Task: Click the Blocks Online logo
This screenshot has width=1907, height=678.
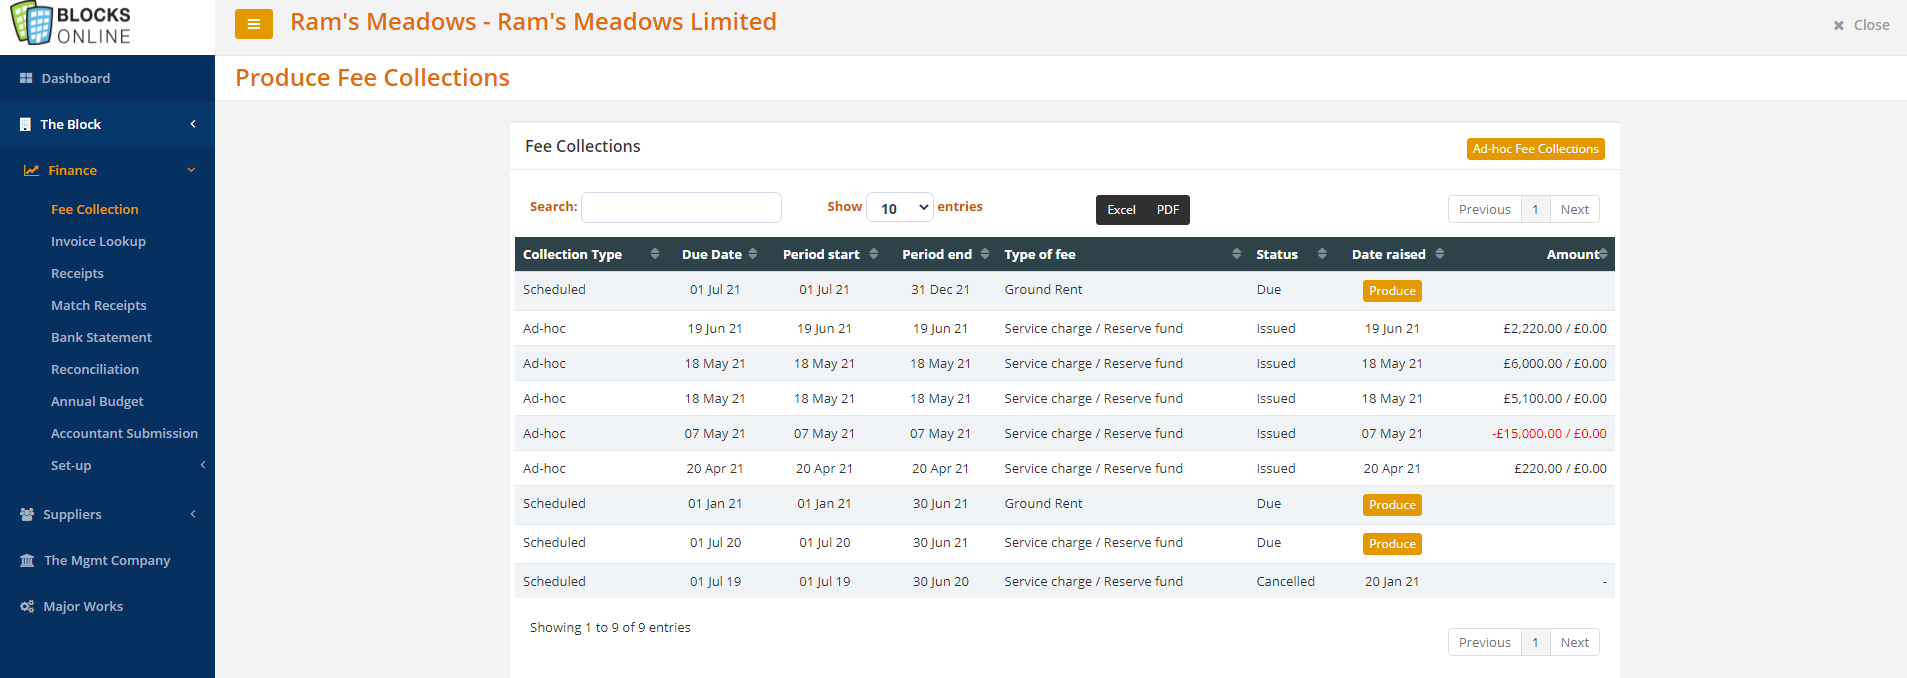Action: [x=72, y=24]
